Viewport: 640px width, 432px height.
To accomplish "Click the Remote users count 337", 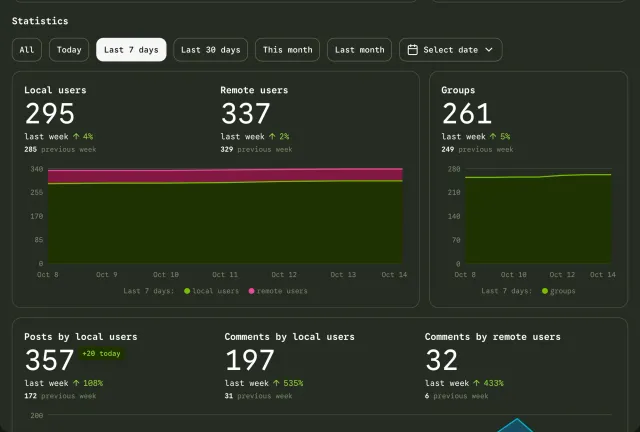I will [x=246, y=114].
